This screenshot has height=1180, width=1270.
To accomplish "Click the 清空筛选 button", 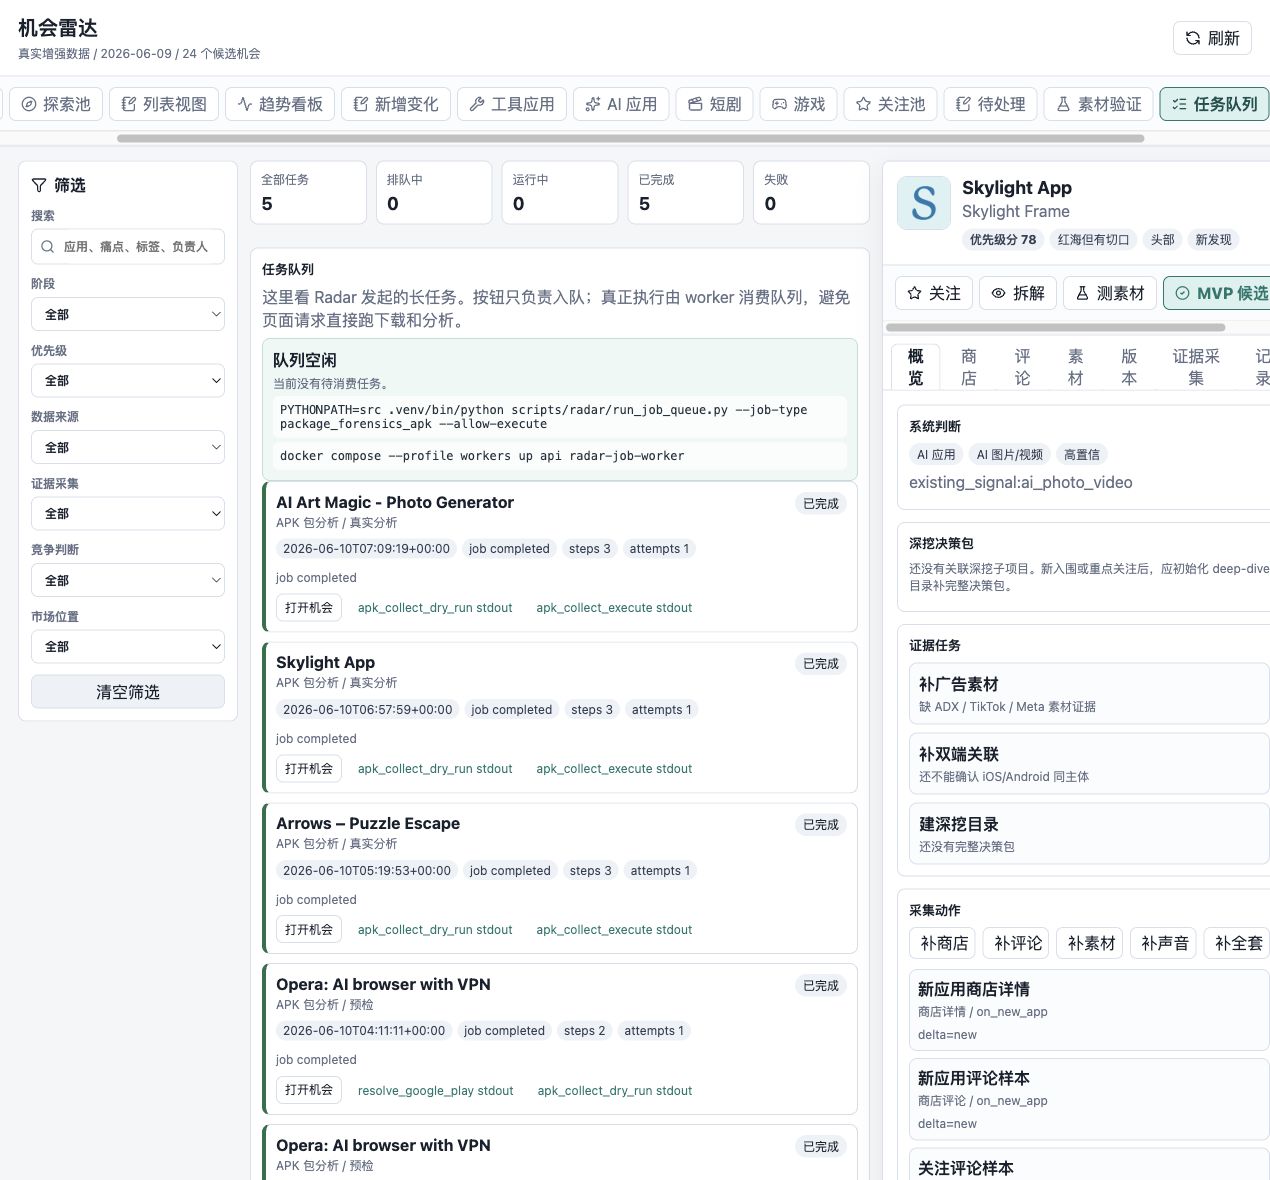I will (x=128, y=692).
